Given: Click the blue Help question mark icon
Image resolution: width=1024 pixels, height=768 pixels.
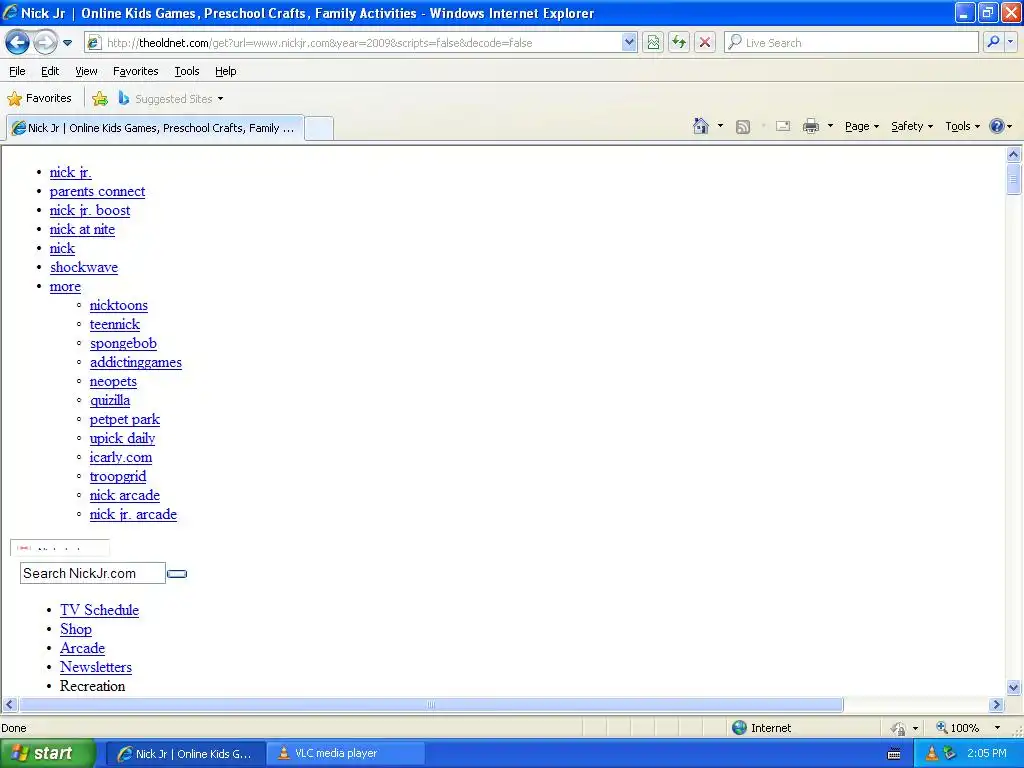Looking at the screenshot, I should [x=997, y=126].
